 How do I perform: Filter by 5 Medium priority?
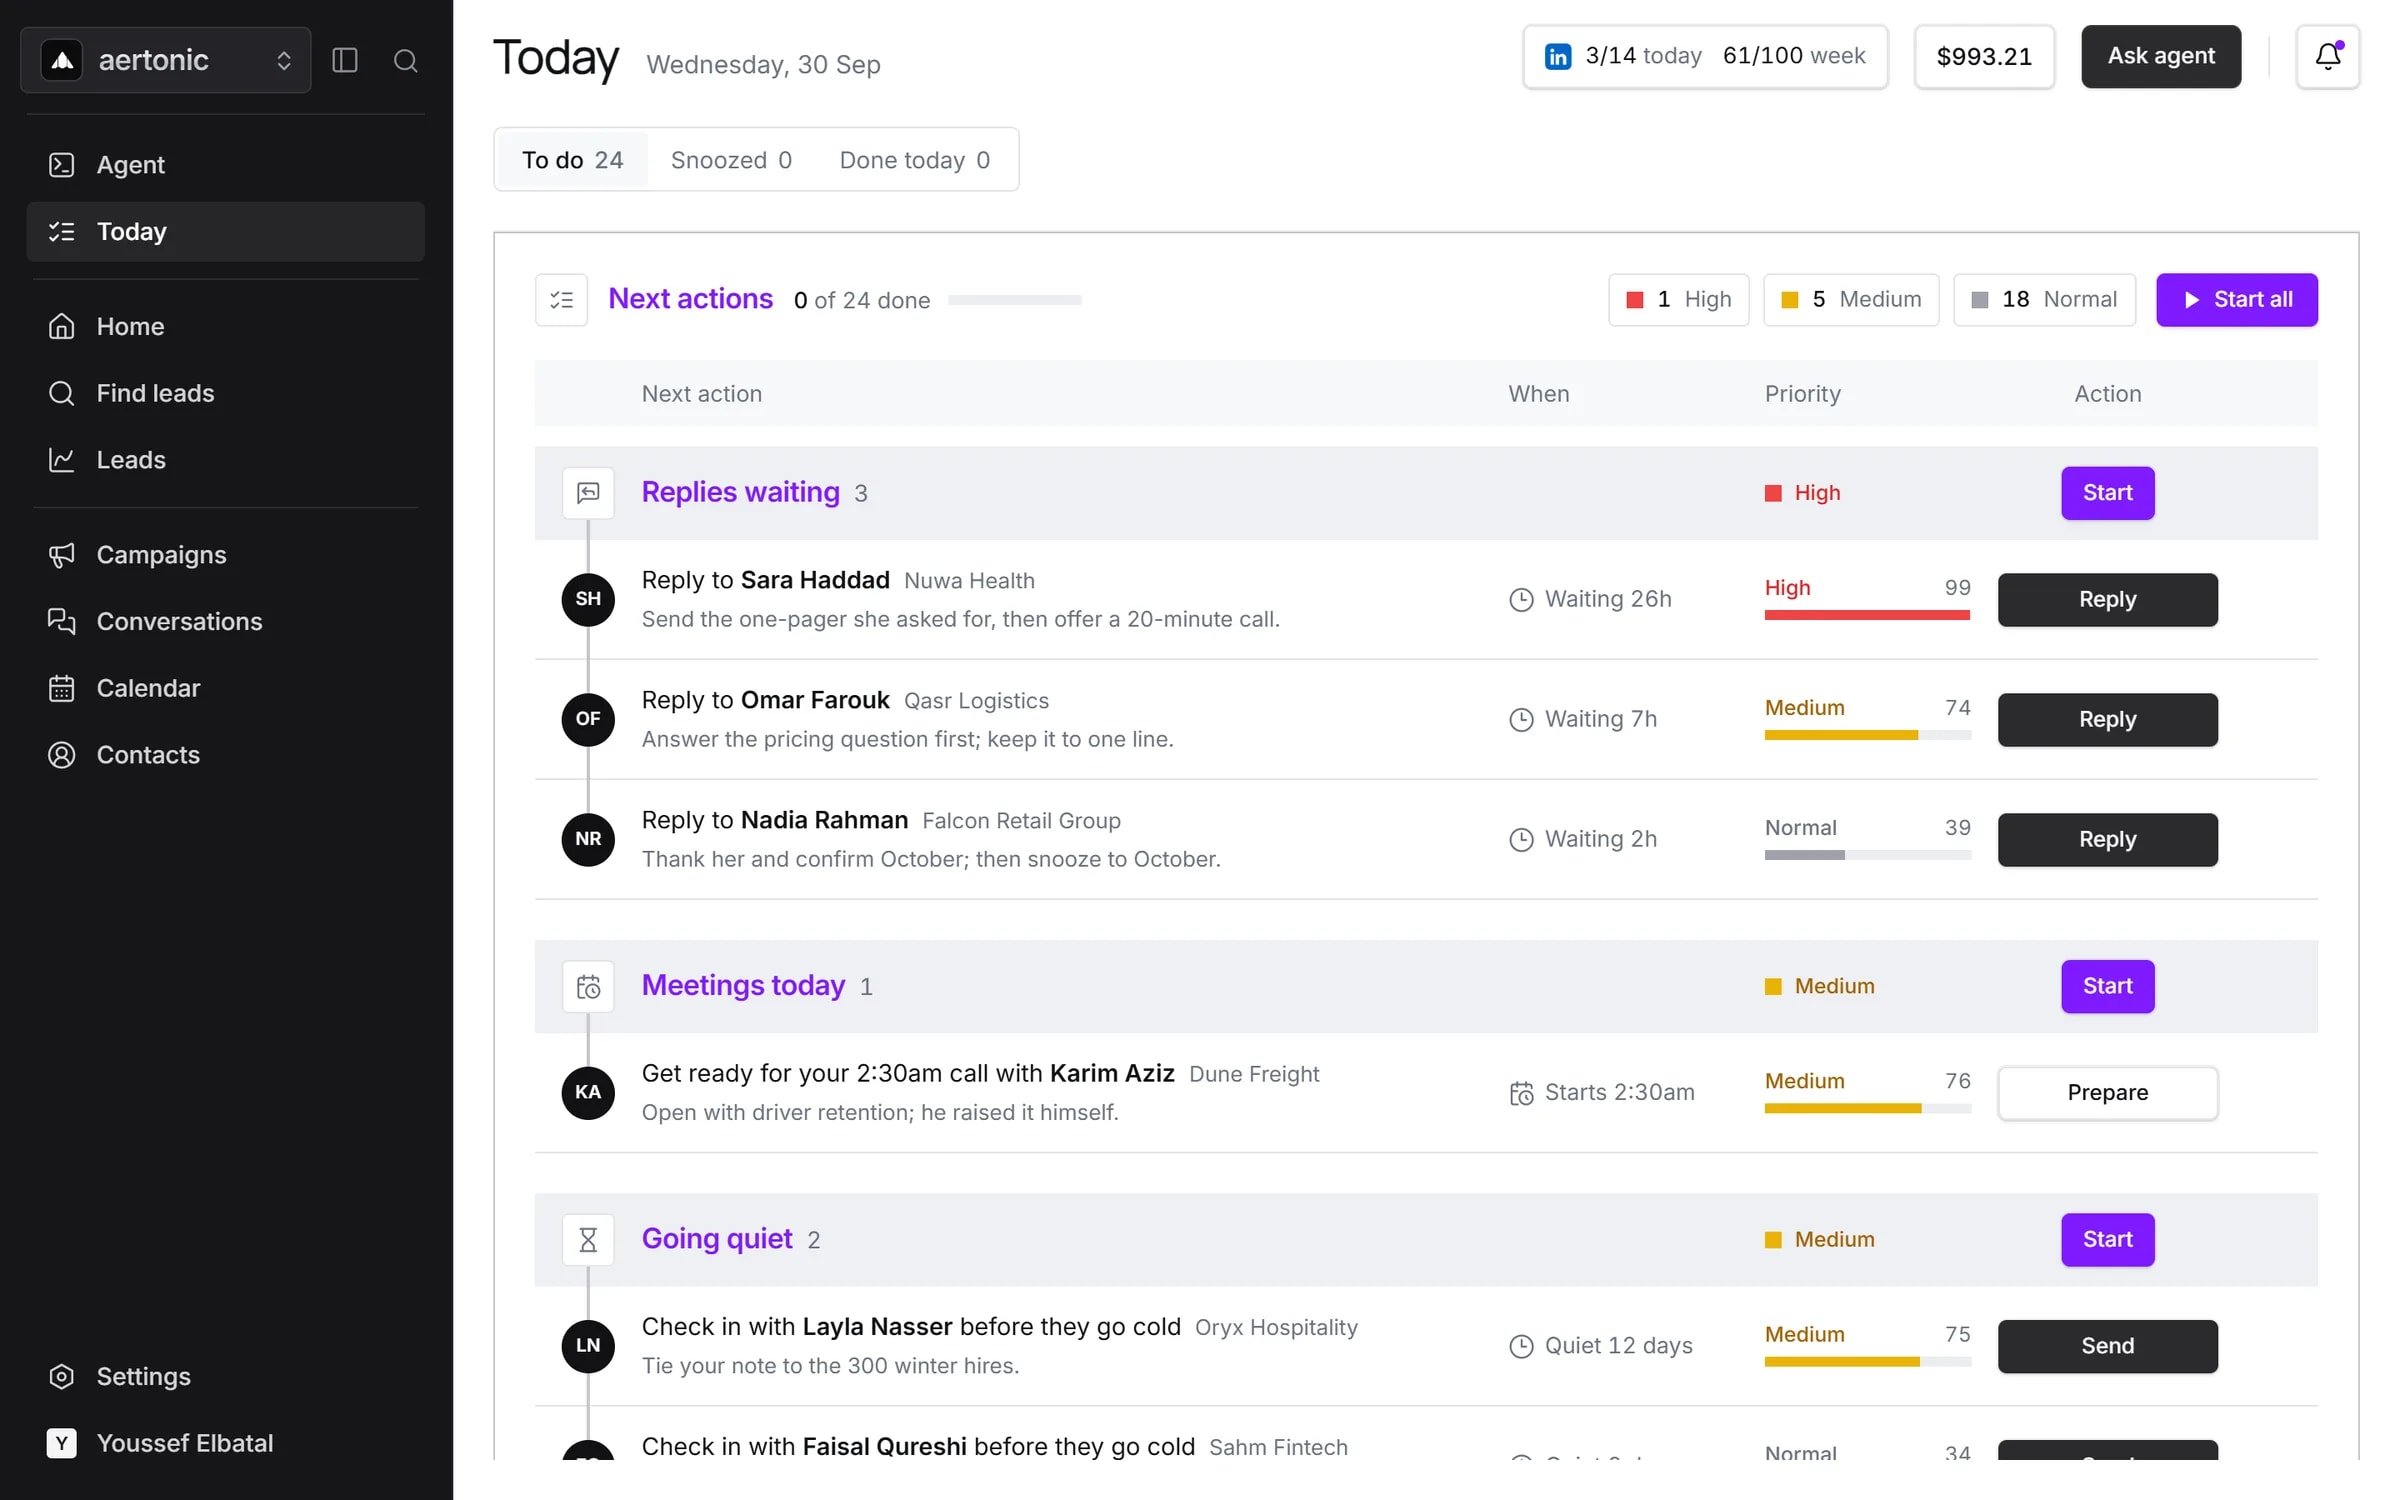1850,299
